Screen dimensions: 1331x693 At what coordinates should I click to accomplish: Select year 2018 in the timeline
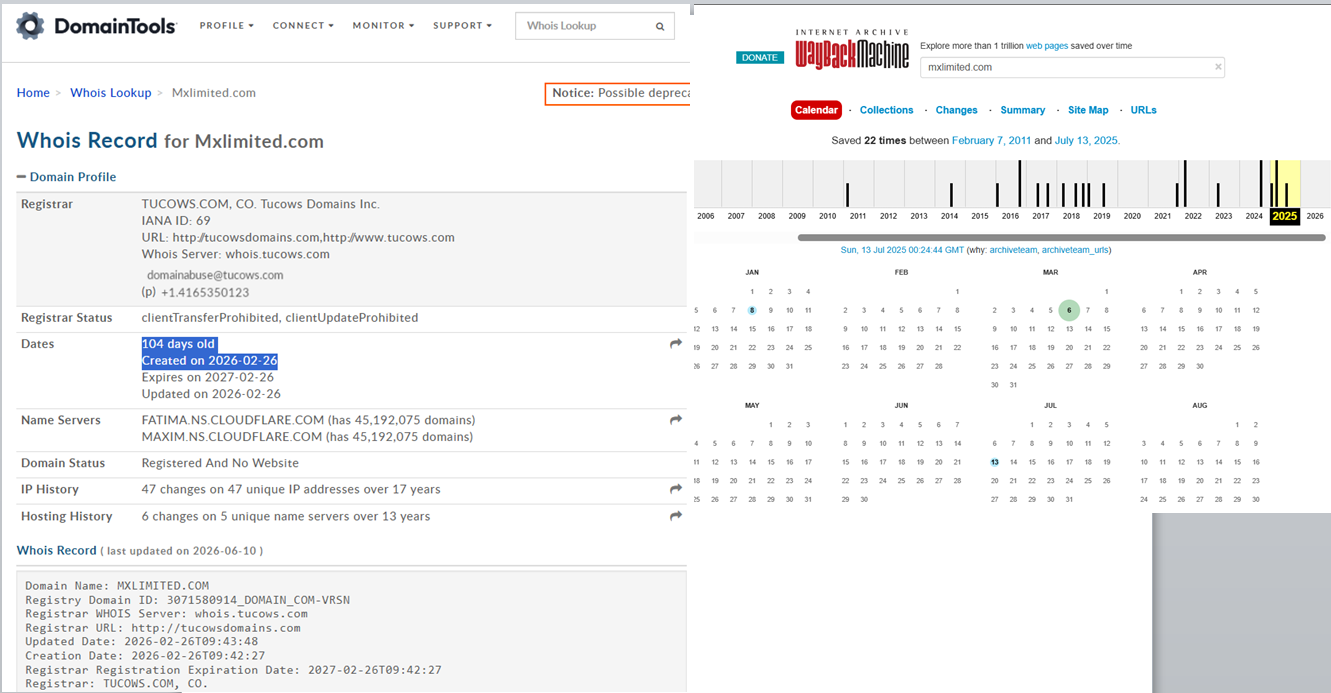[x=1071, y=216]
